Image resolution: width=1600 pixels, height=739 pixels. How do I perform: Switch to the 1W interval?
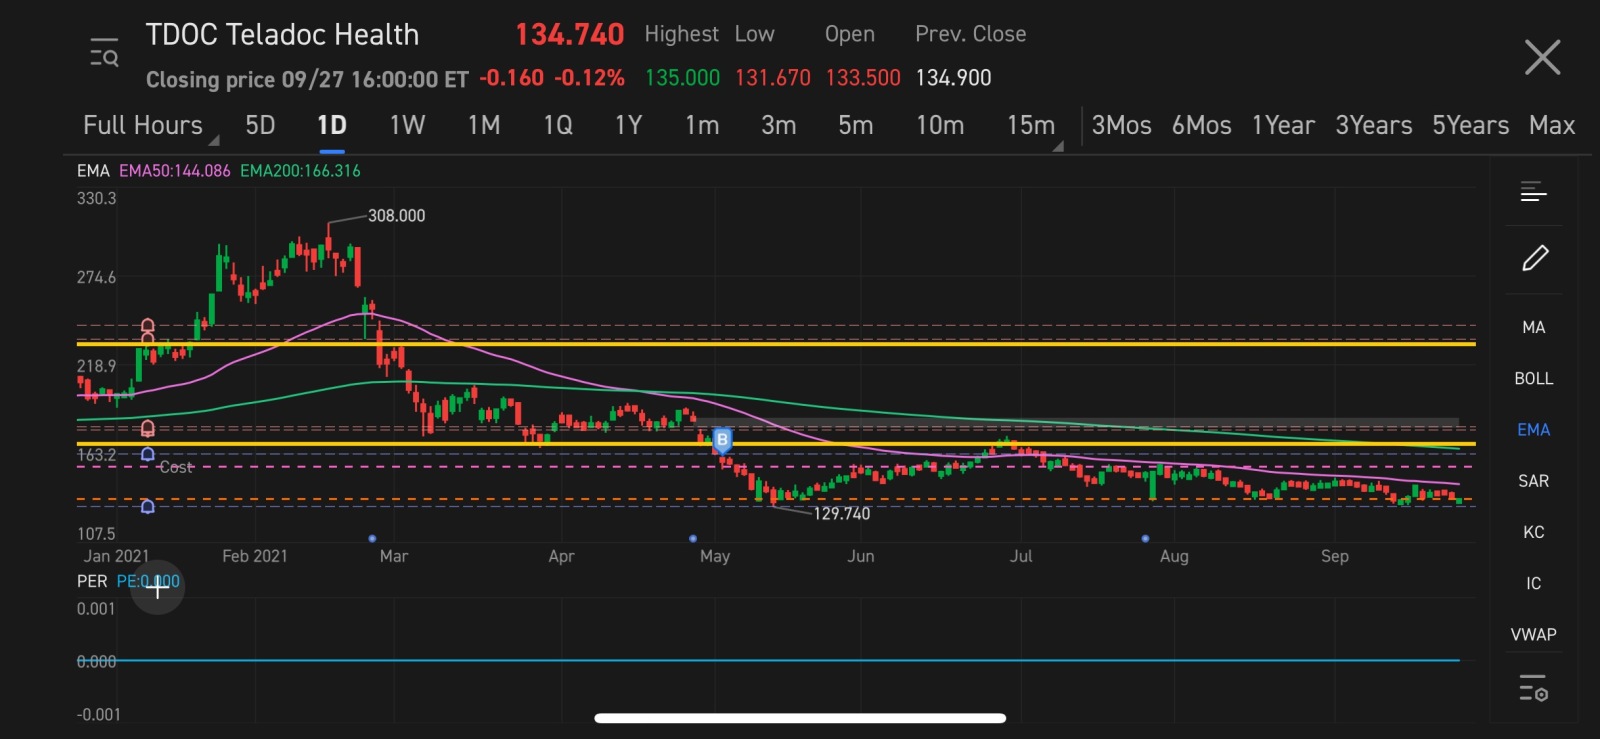point(407,125)
